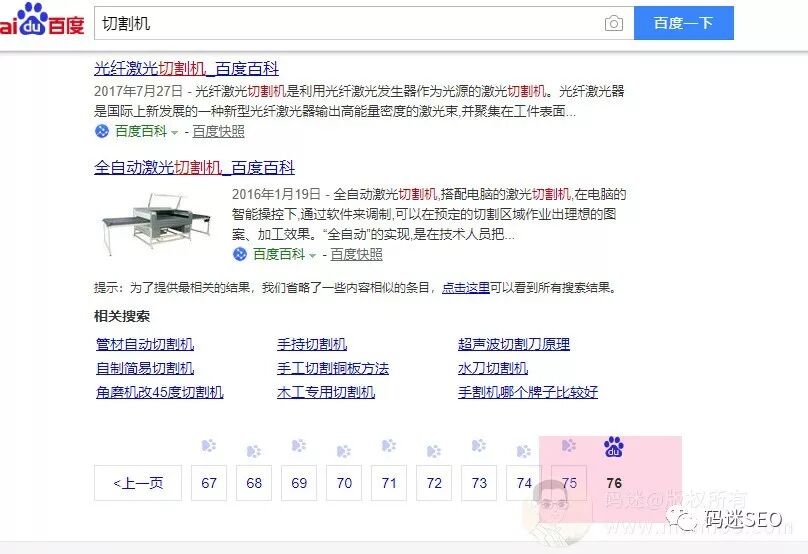Click 点击这里 to show all results

pyautogui.click(x=466, y=288)
